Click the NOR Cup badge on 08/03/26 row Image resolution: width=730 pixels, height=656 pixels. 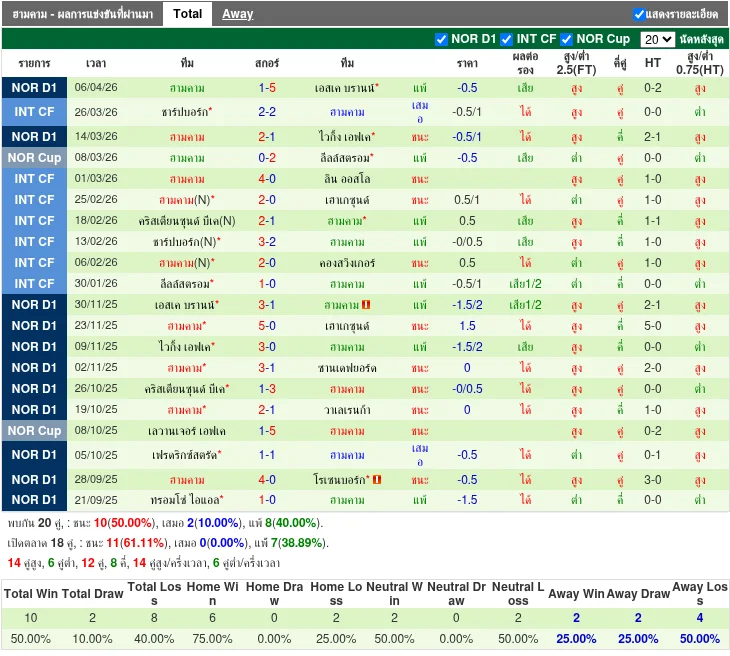(35, 158)
